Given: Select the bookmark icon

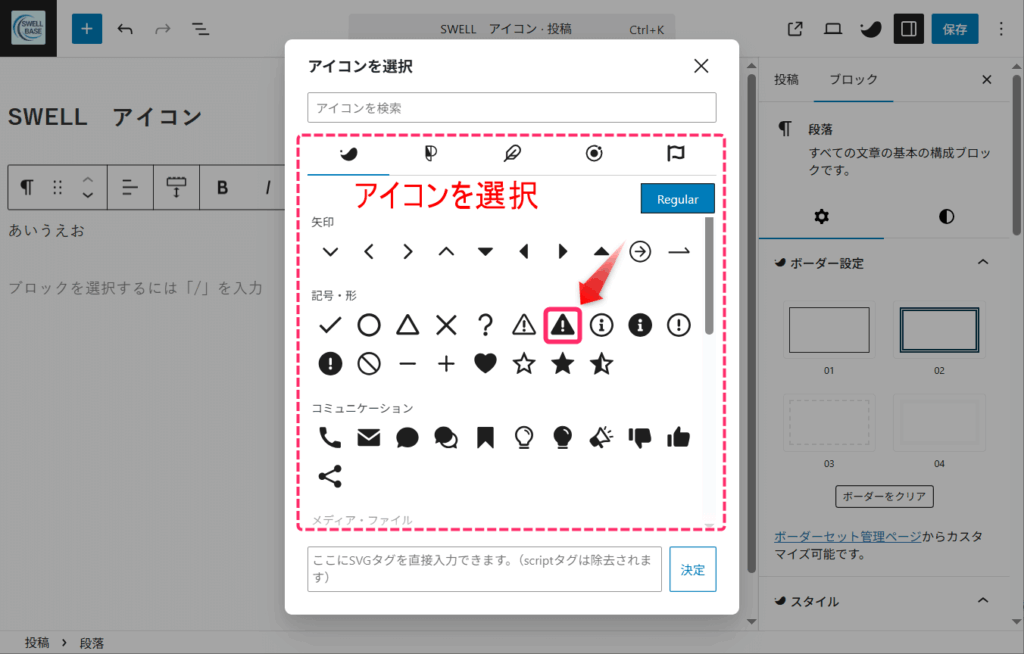Looking at the screenshot, I should coord(485,438).
